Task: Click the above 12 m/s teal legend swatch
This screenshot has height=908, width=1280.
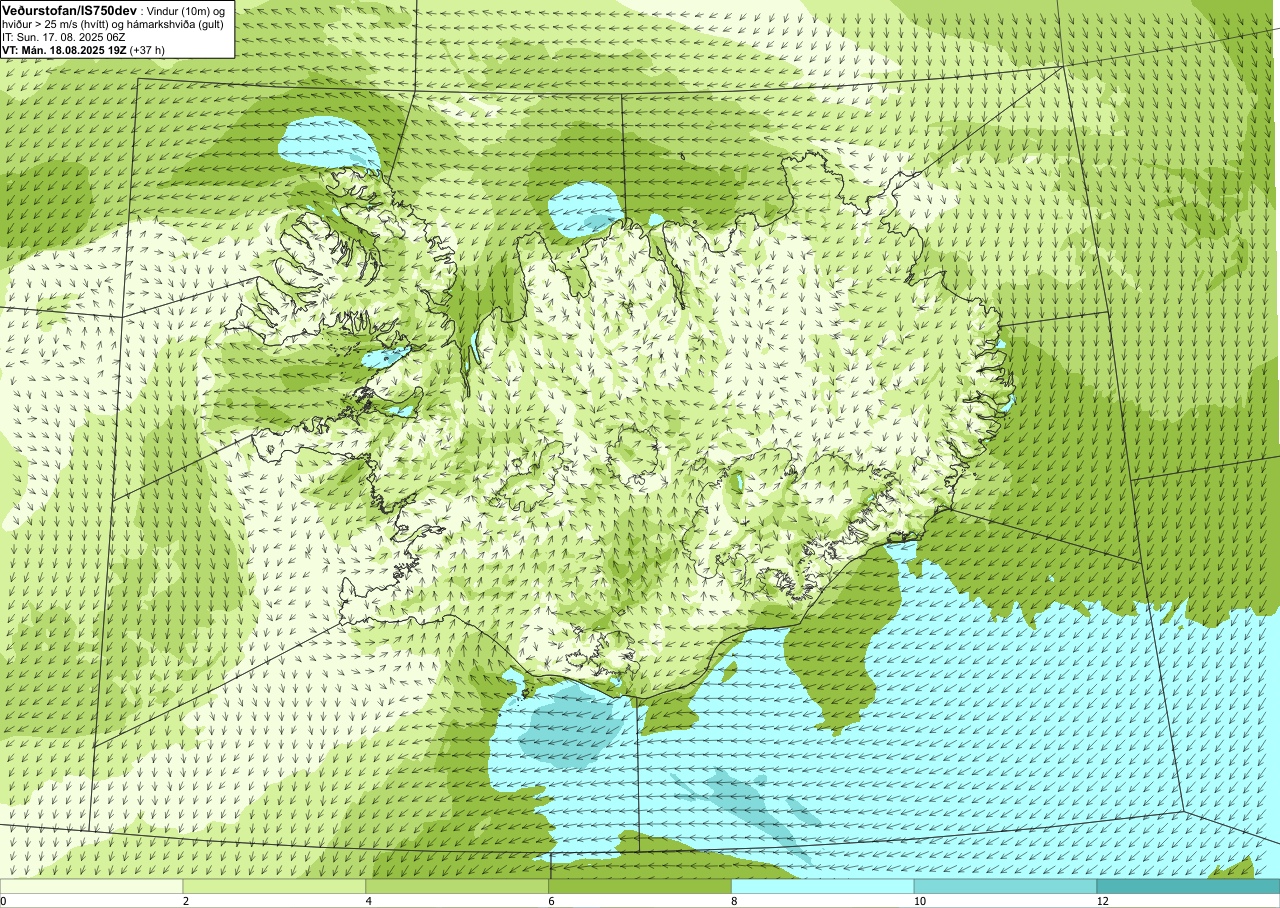Action: [x=1189, y=886]
